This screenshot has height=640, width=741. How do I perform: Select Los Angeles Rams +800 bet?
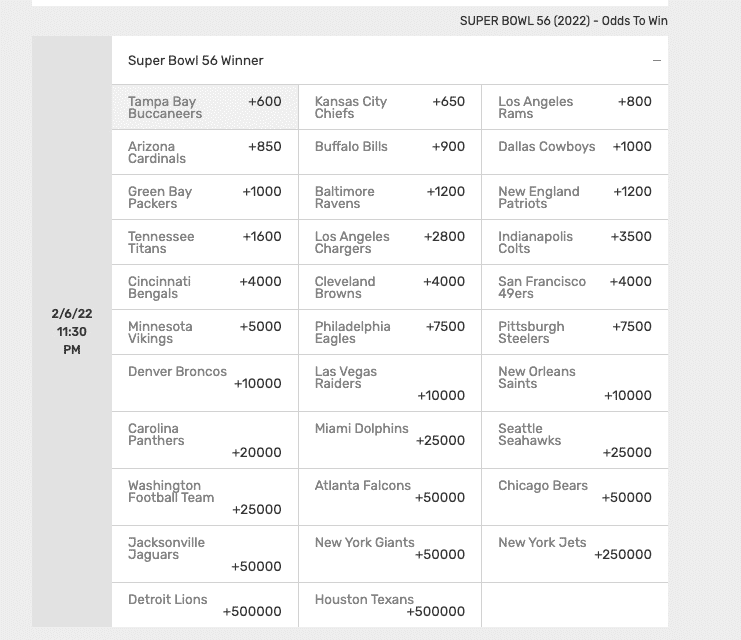pyautogui.click(x=575, y=107)
